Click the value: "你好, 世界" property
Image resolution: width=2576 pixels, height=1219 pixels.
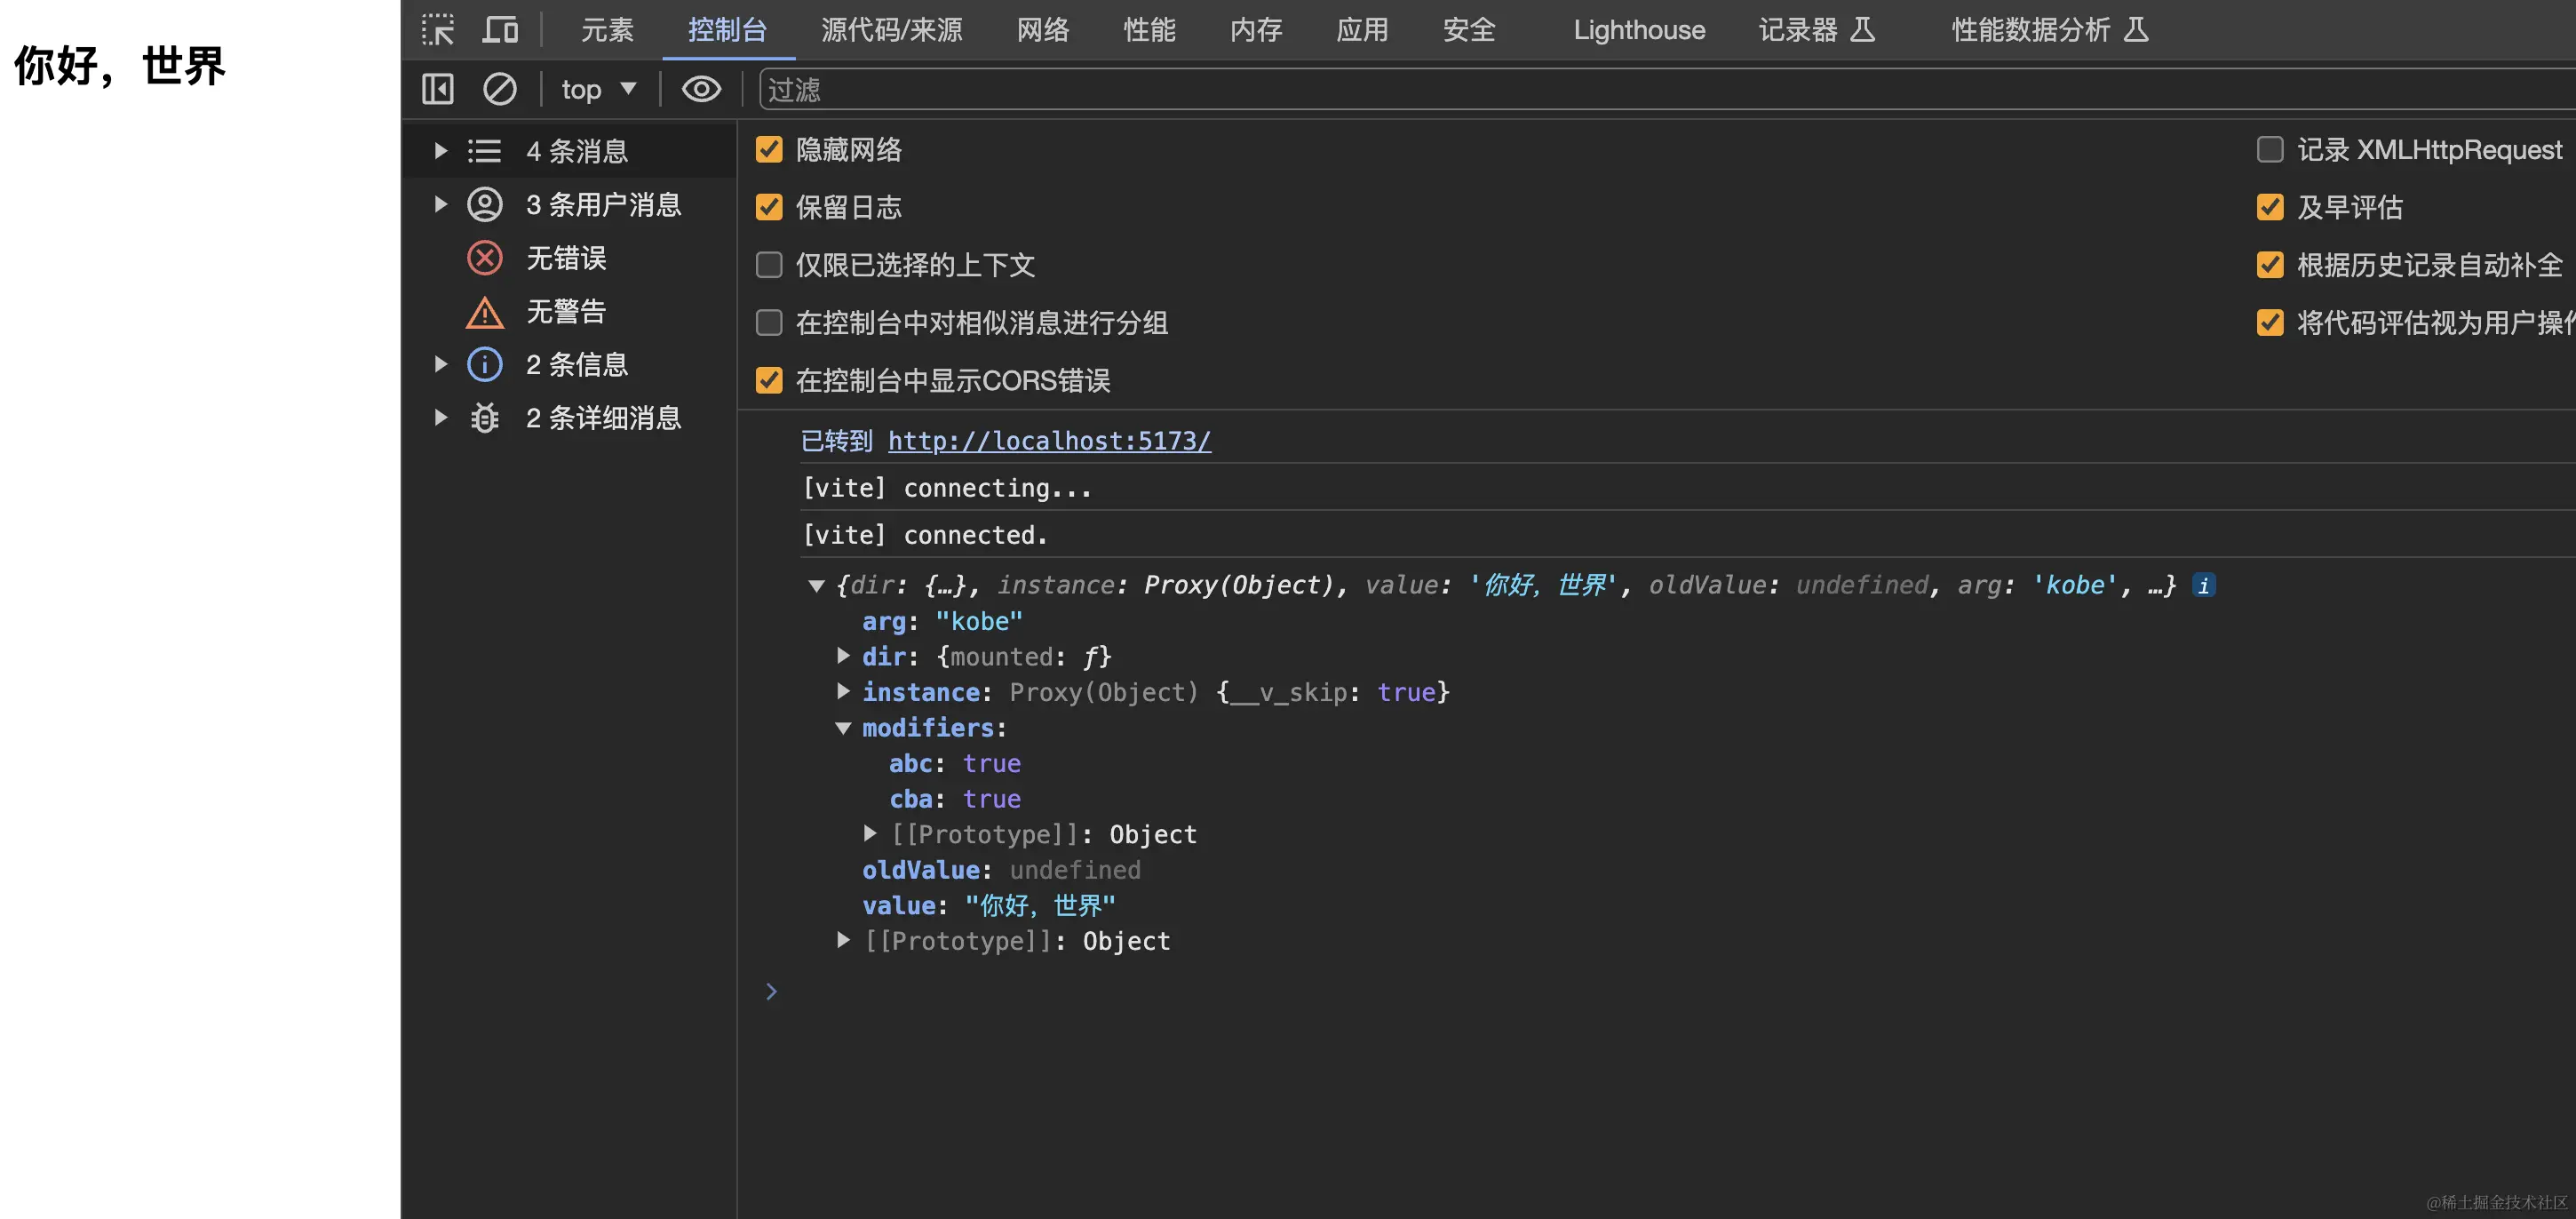[988, 905]
